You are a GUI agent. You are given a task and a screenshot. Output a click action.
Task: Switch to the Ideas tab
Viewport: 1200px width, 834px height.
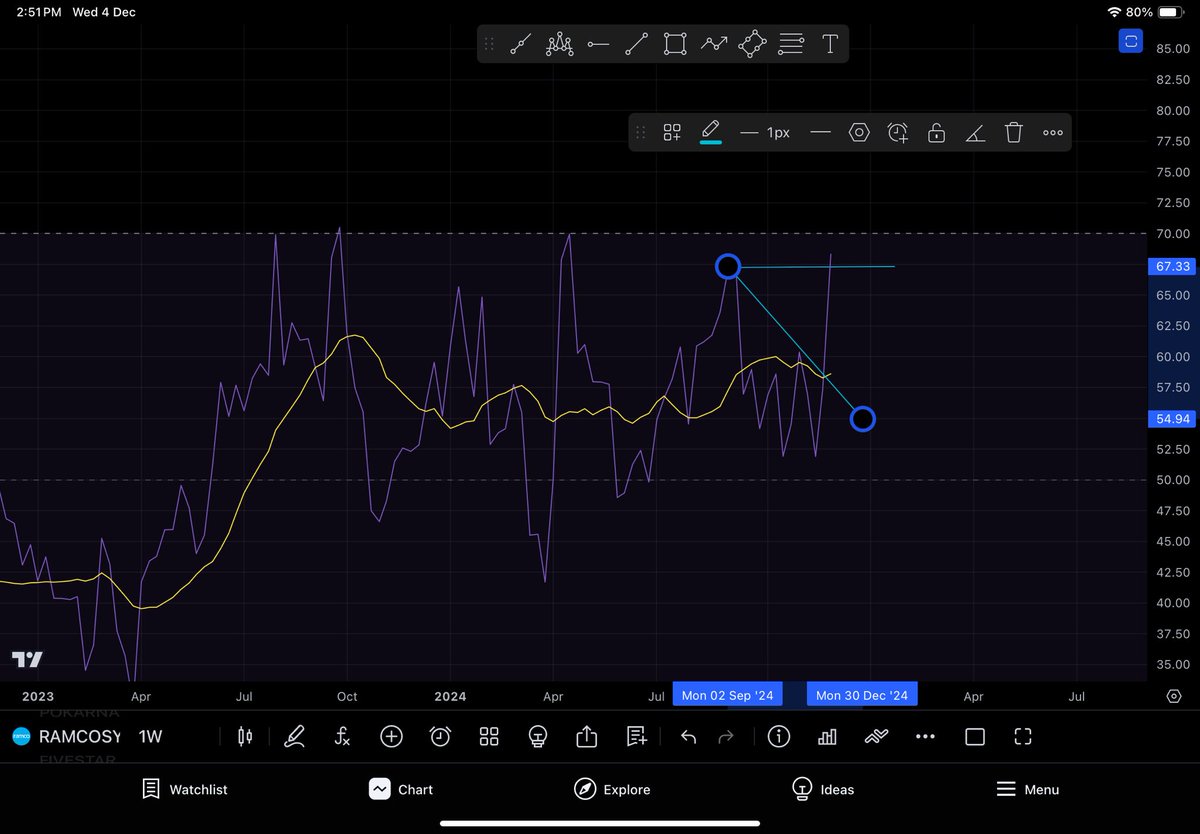(823, 789)
